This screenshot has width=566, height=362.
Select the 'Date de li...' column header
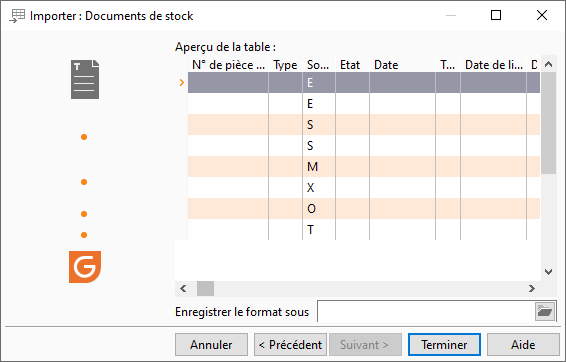(493, 65)
